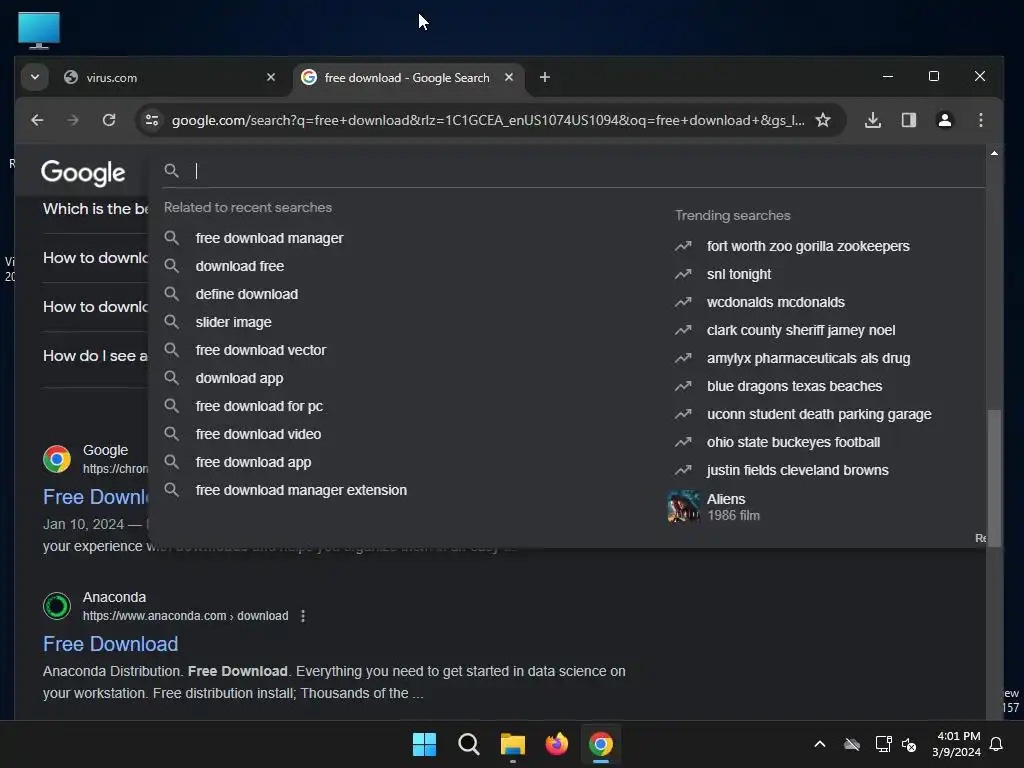Open Chrome downloads icon
1024x768 pixels.
(x=872, y=120)
